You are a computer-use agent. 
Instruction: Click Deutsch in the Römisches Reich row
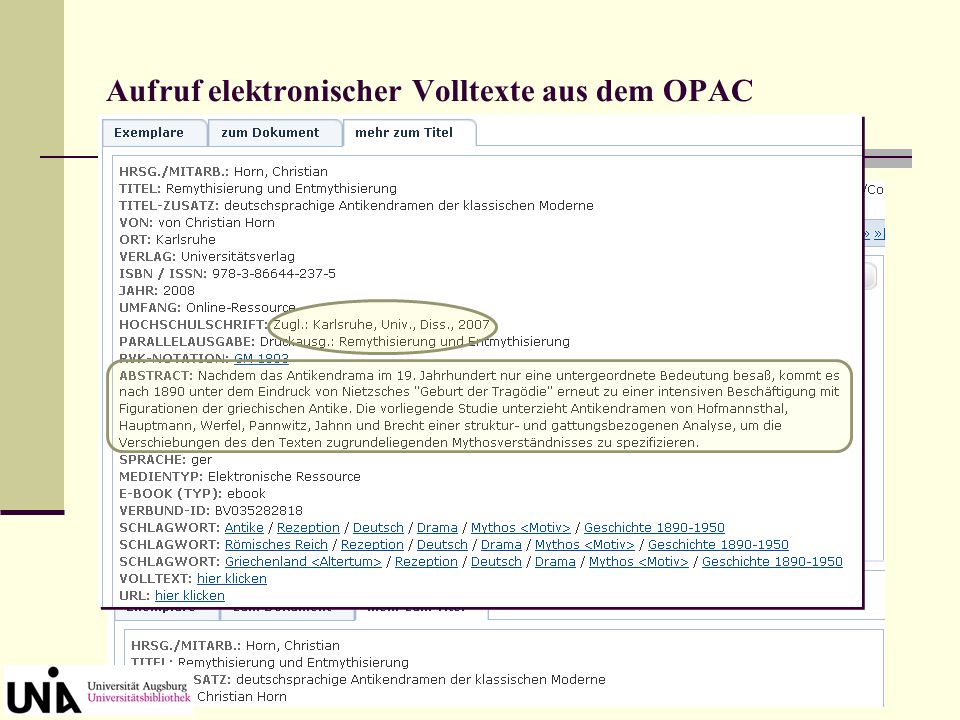pyautogui.click(x=442, y=545)
